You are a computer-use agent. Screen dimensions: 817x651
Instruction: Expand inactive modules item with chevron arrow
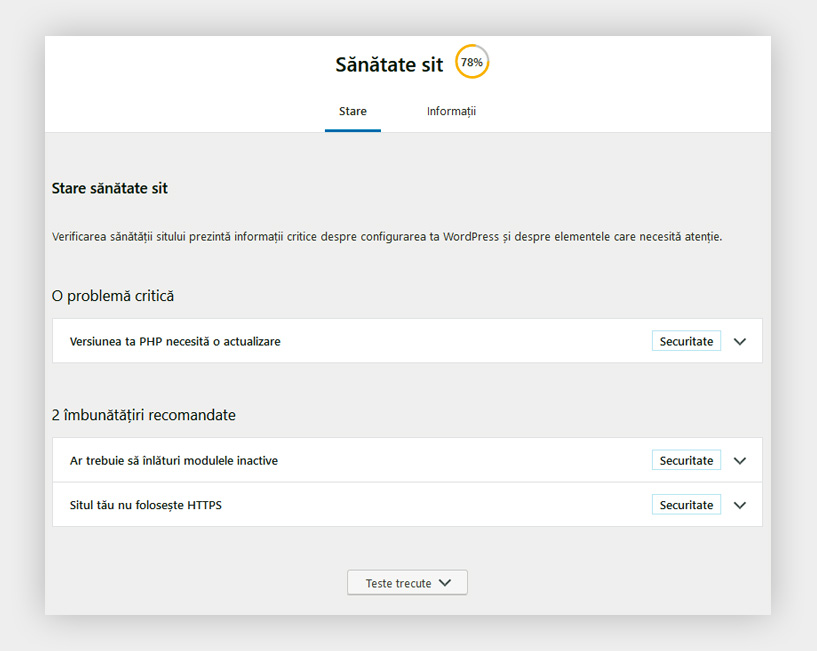pos(740,461)
